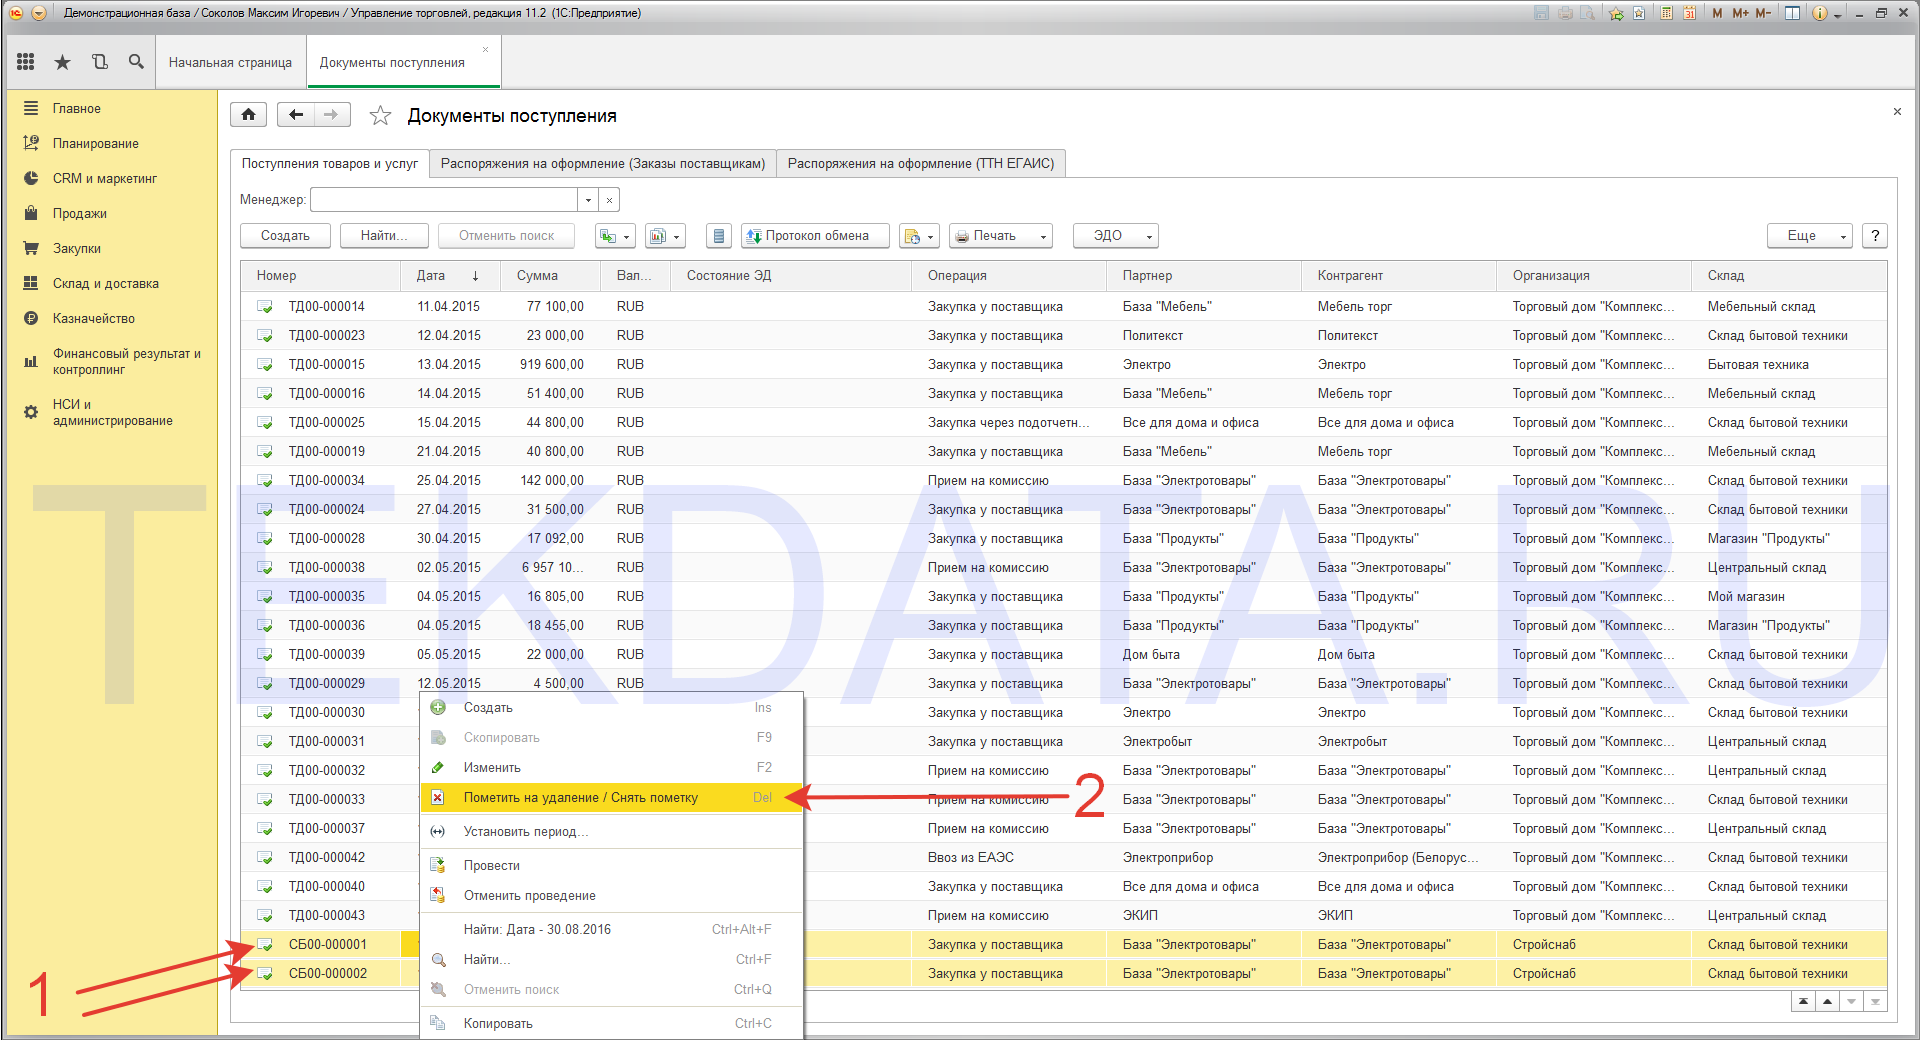The width and height of the screenshot is (1920, 1040).
Task: Click the sections menu grid icon
Action: (26, 62)
